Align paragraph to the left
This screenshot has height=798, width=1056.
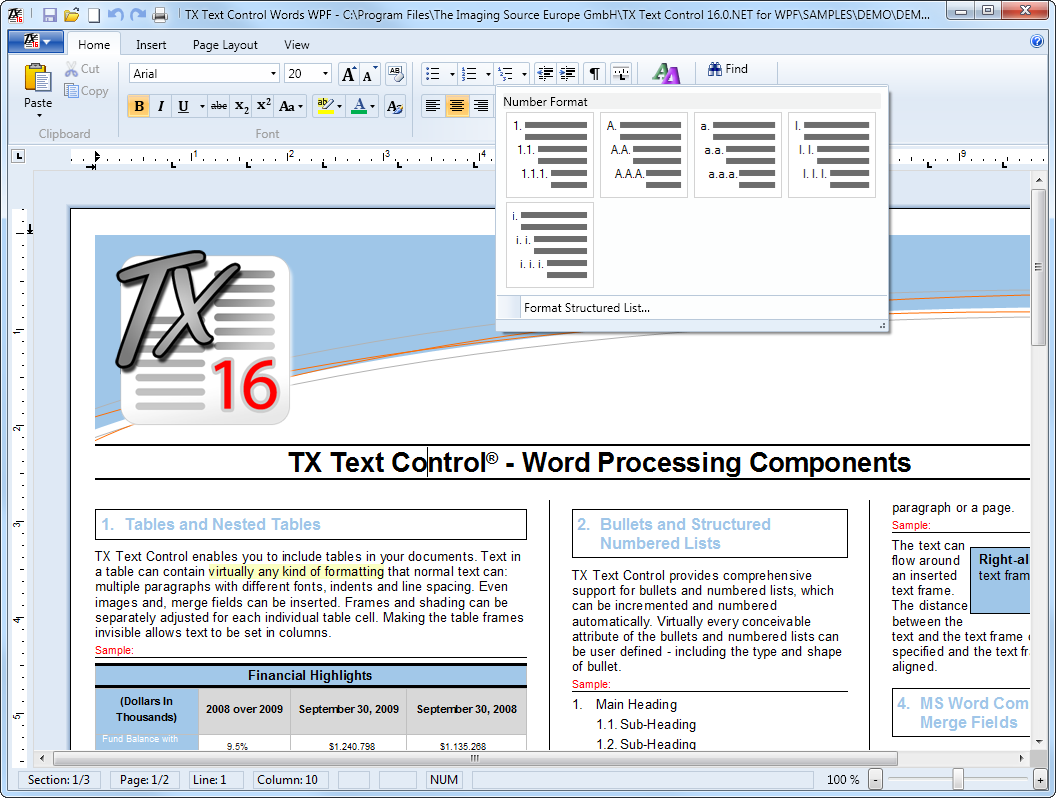coord(432,106)
